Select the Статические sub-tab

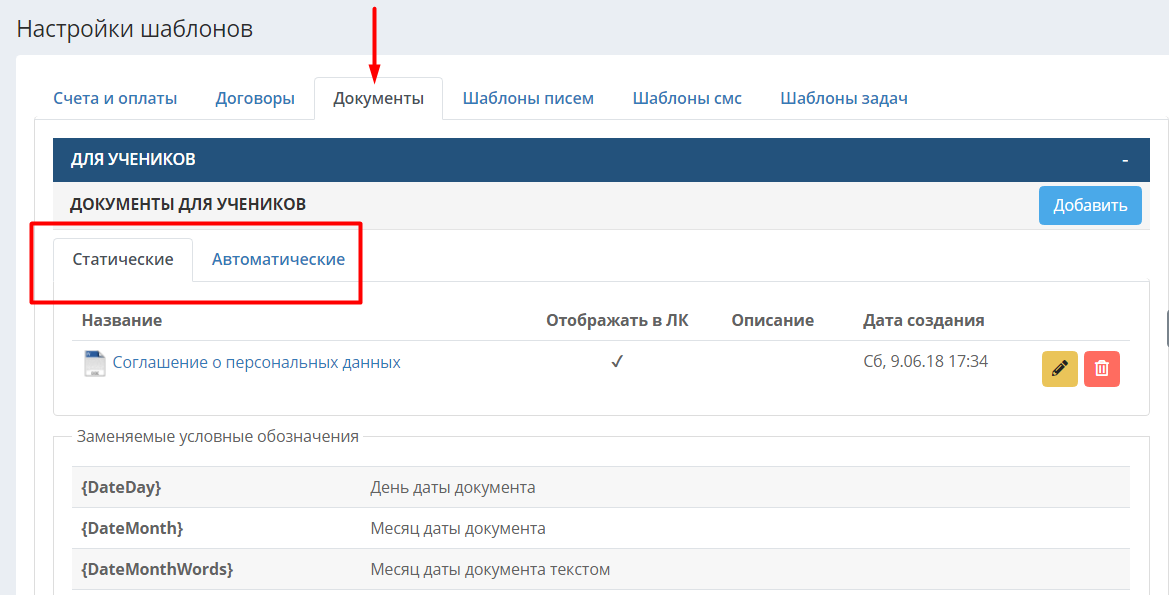coord(123,259)
